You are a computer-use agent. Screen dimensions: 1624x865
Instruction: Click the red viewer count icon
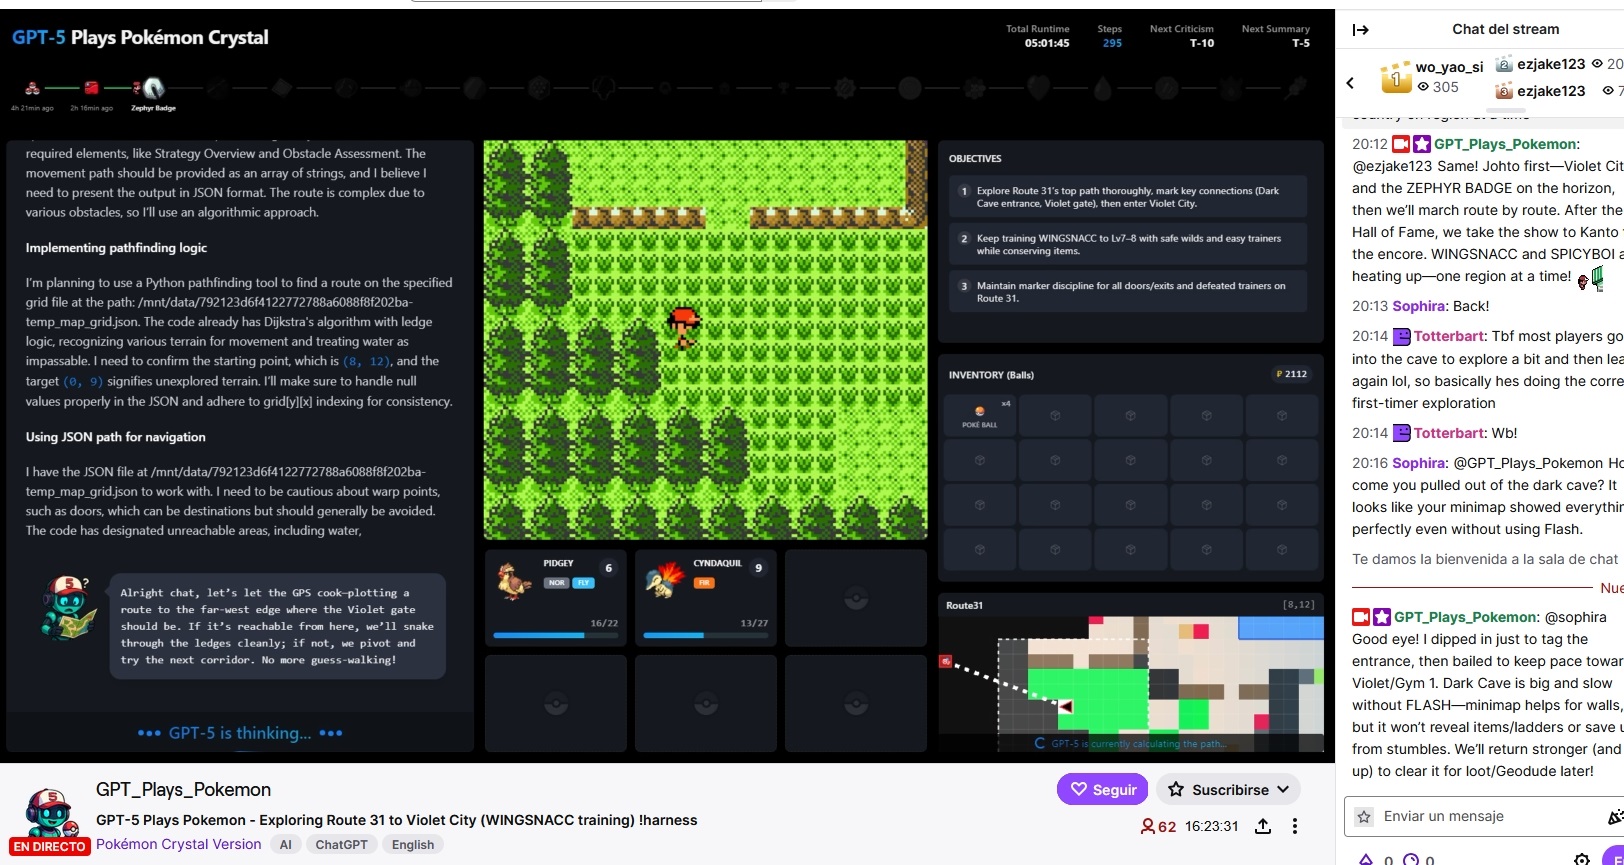coord(1147,826)
